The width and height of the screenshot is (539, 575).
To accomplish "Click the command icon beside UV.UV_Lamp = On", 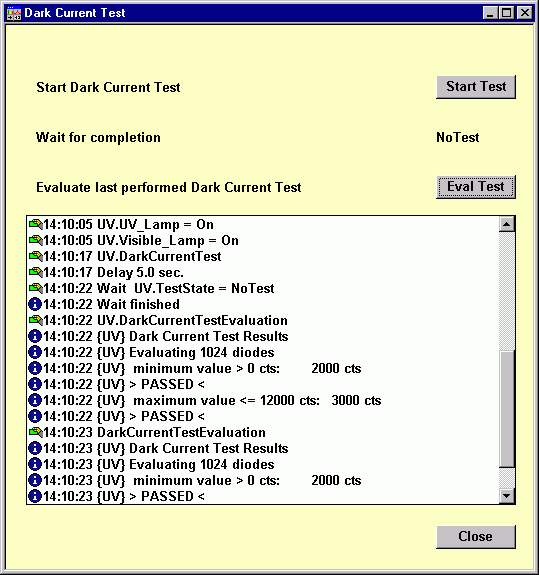I will coord(36,224).
